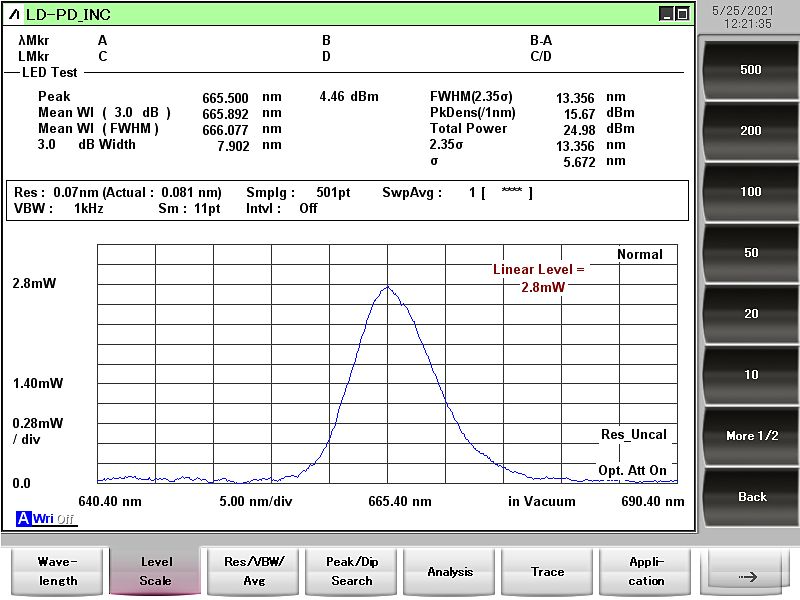
Task: Click the window icon beside LD-PD_INC title
Action: pyautogui.click(x=13, y=14)
